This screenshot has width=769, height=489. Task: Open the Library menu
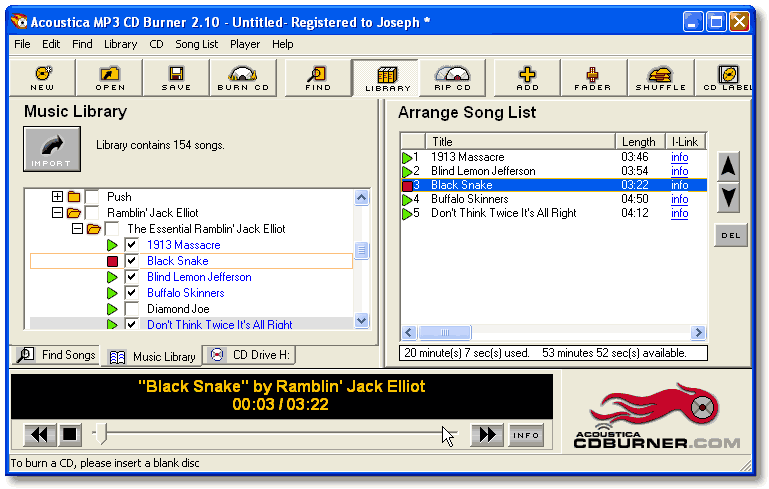click(120, 44)
